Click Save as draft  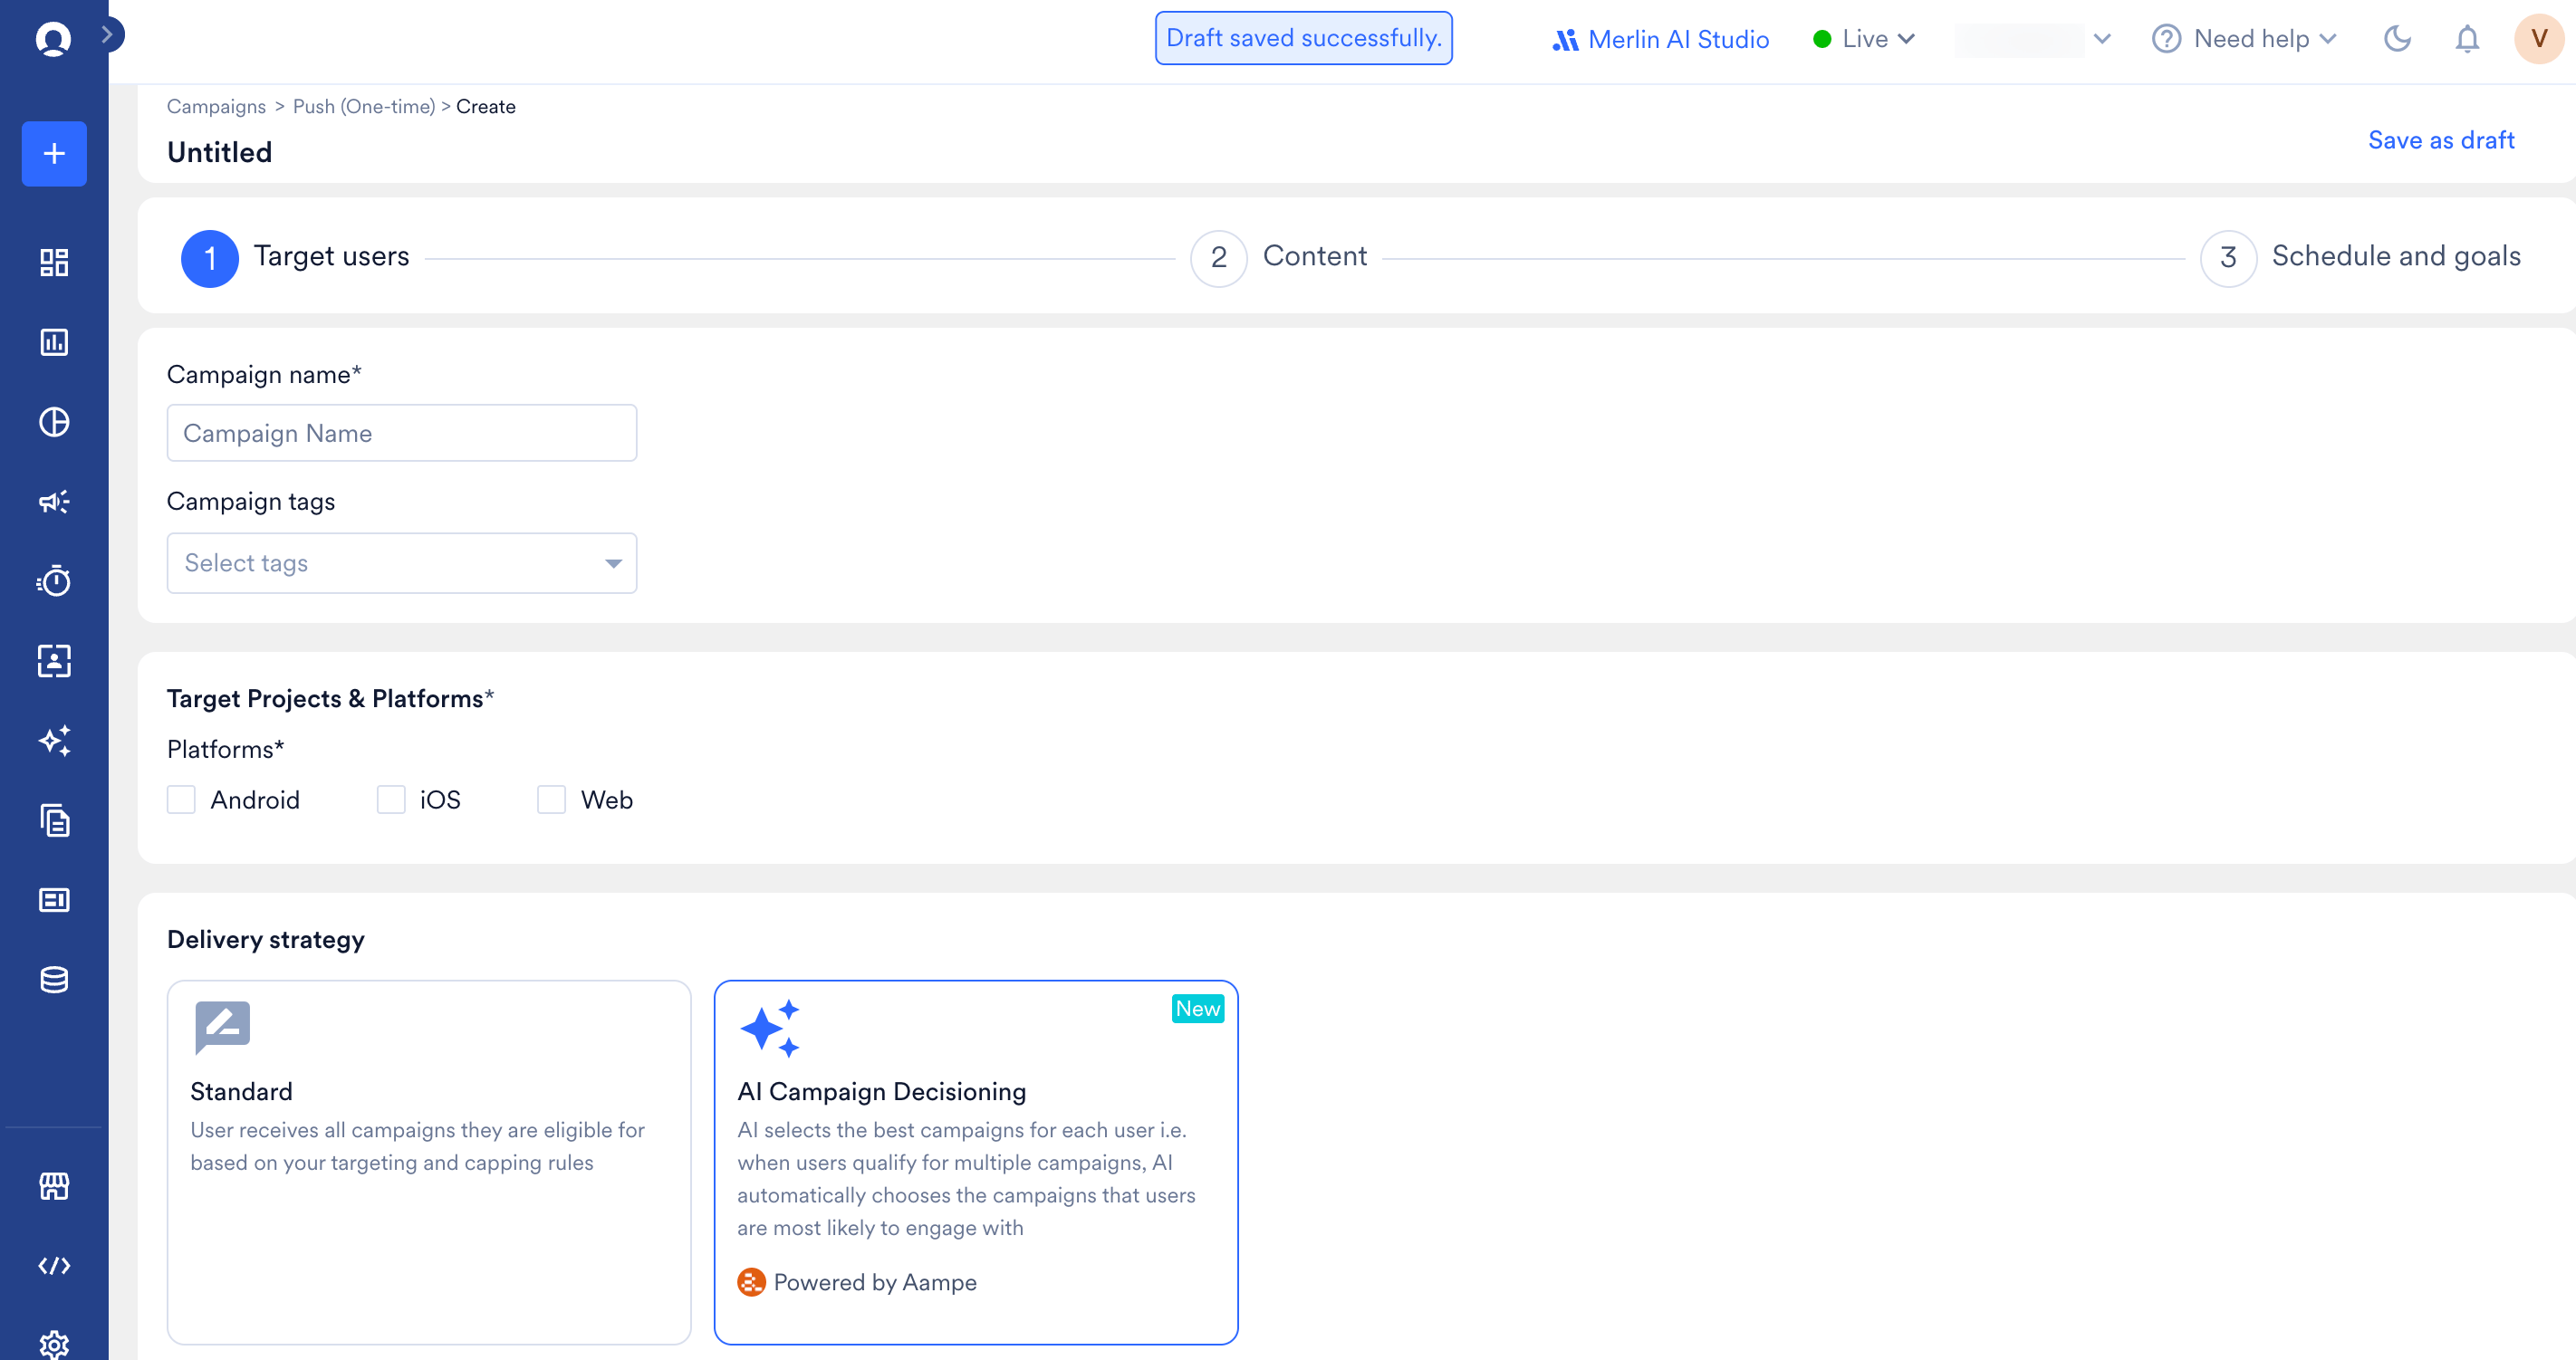(2441, 140)
